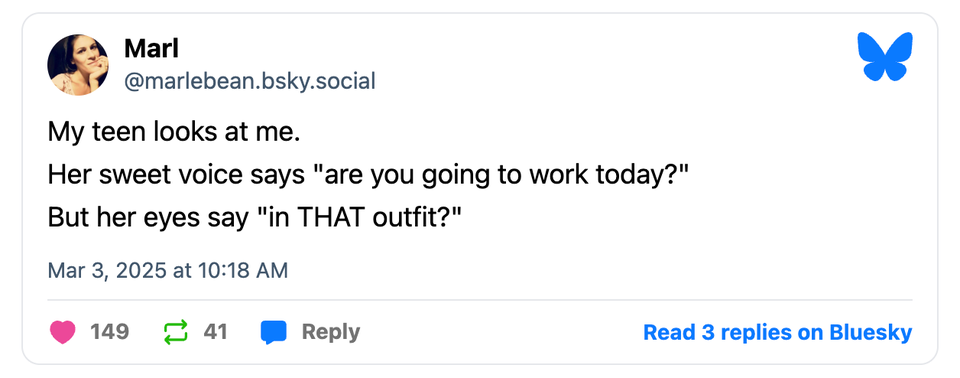Click the blue reply speech bubble icon
The height and width of the screenshot is (378, 960).
coord(273,332)
